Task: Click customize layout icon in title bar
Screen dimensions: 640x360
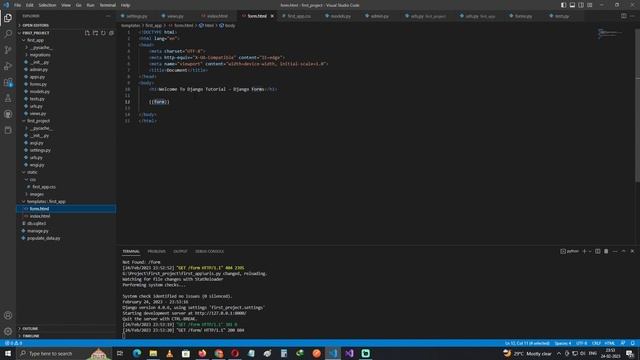Action: [590, 5]
